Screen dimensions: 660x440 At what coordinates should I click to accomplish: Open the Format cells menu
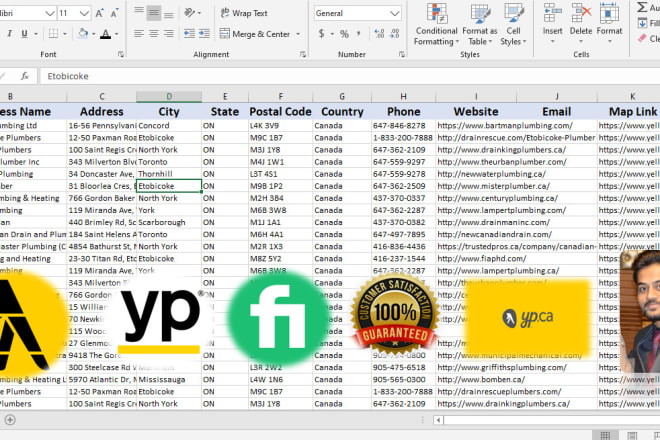tap(609, 24)
